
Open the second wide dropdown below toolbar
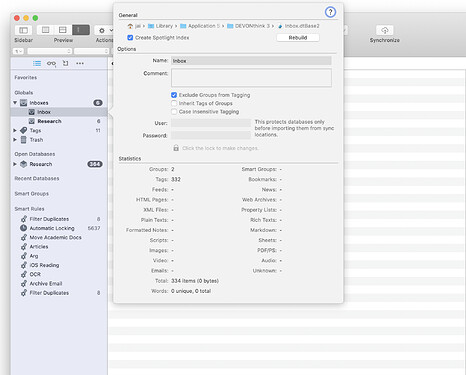tap(92, 51)
